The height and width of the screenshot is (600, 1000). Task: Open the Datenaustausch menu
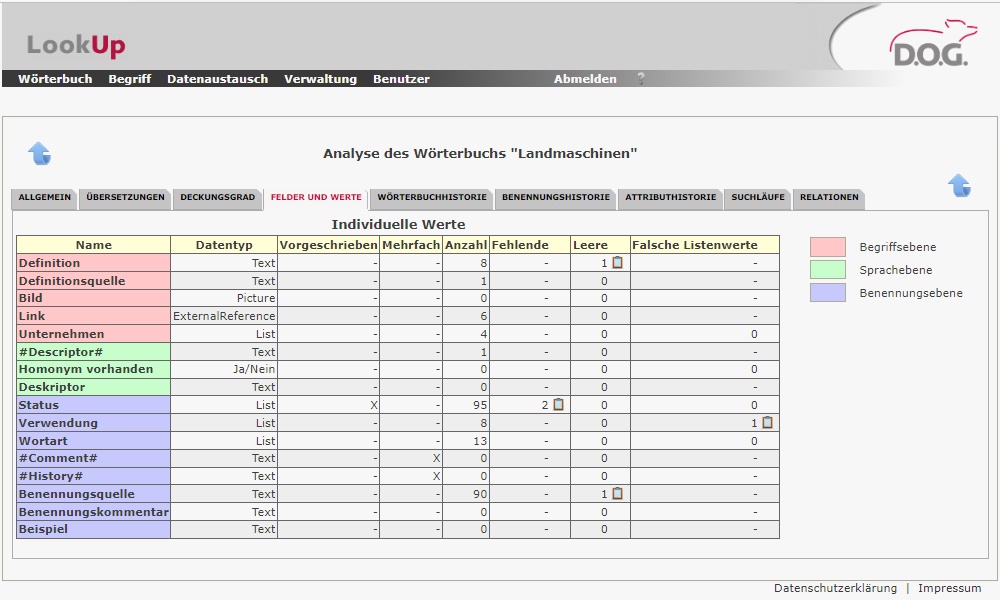217,79
